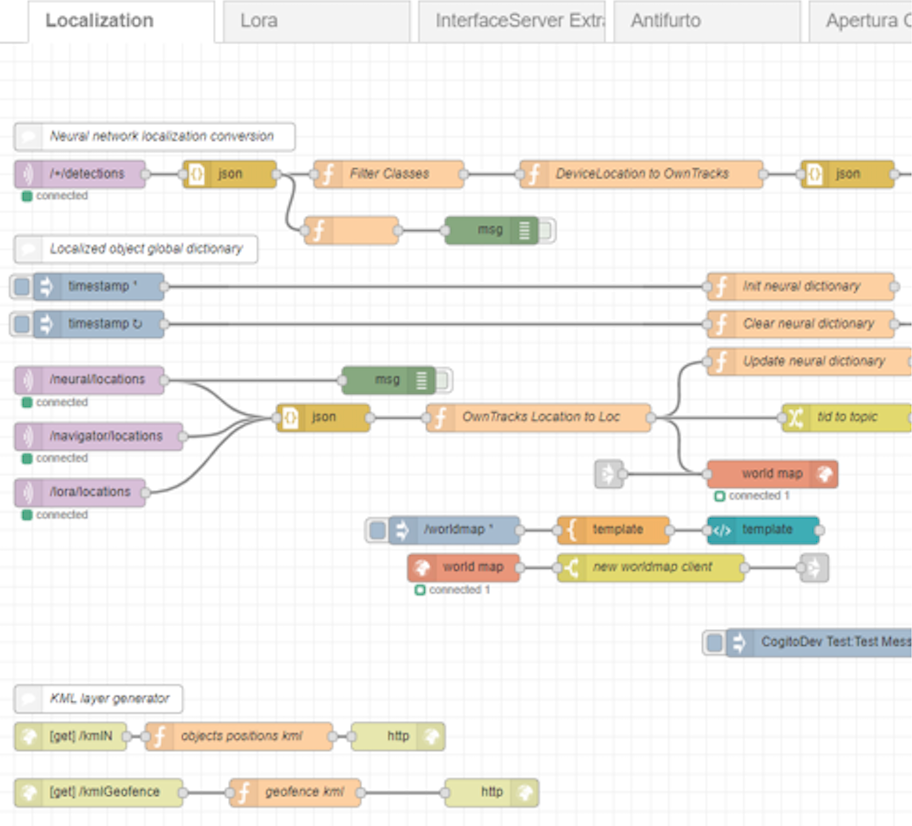Click the new worldmap client switch node

651,567
